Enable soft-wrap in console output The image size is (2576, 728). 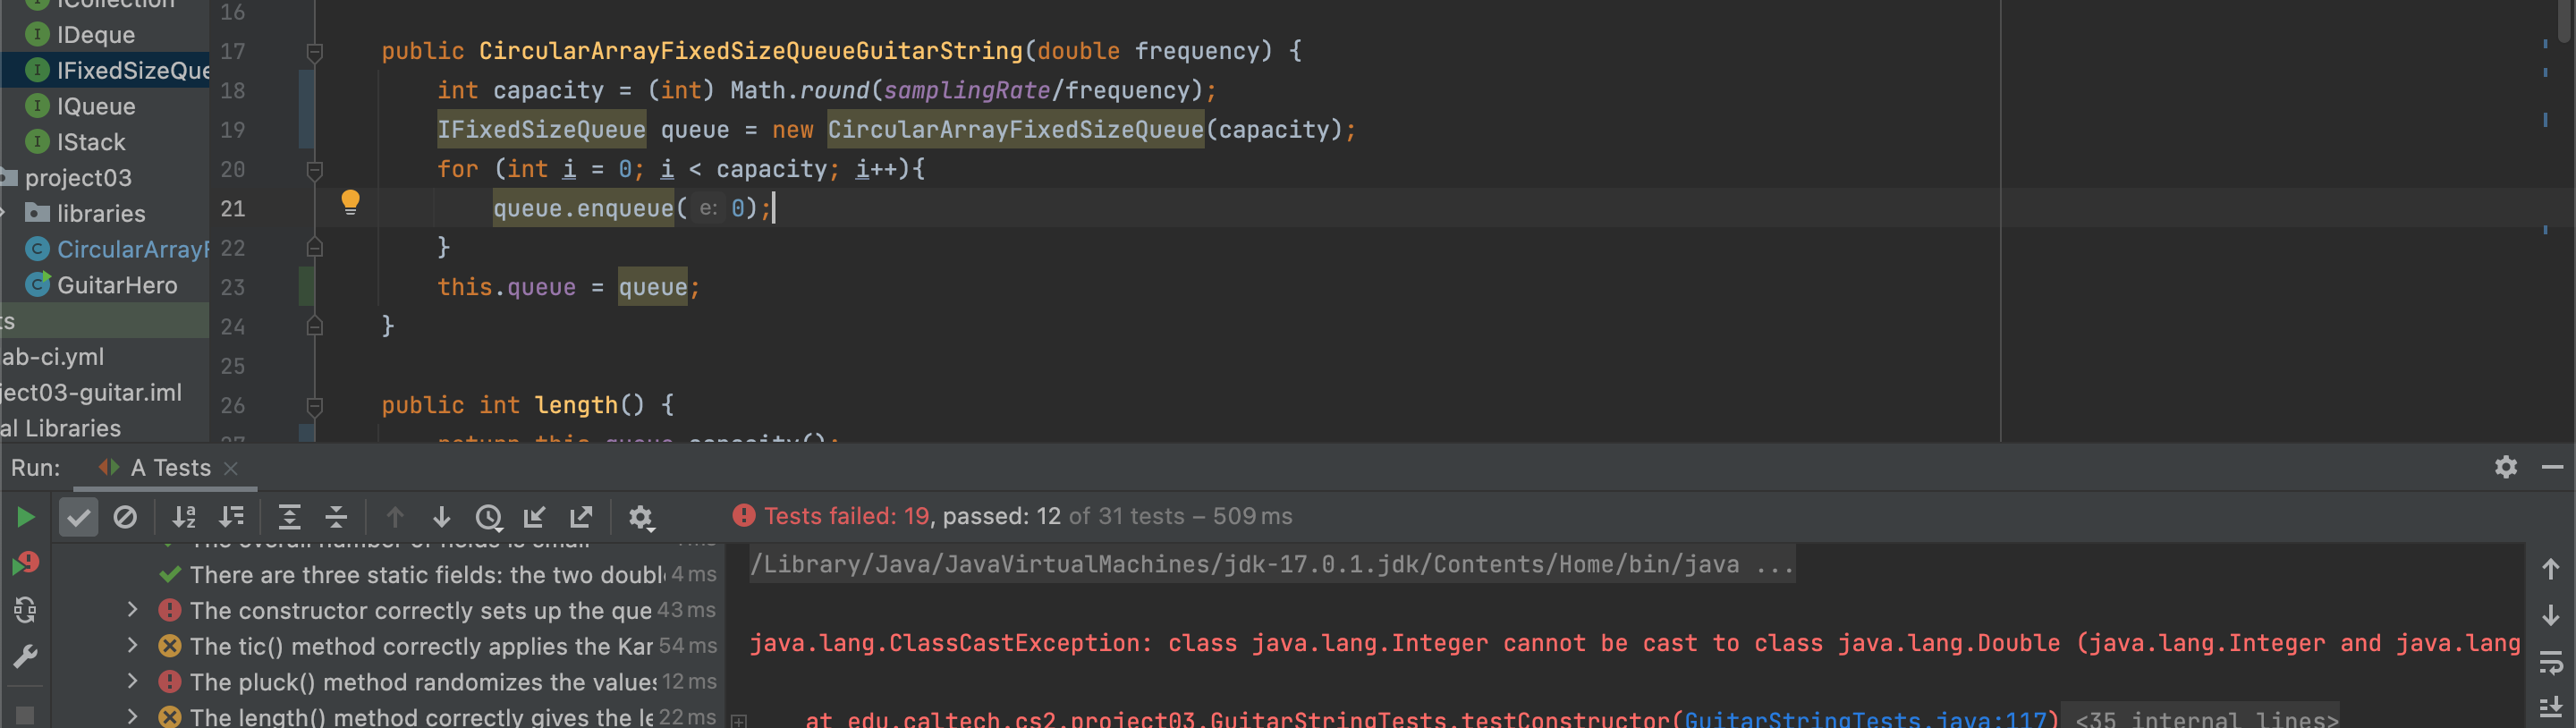pos(2550,662)
